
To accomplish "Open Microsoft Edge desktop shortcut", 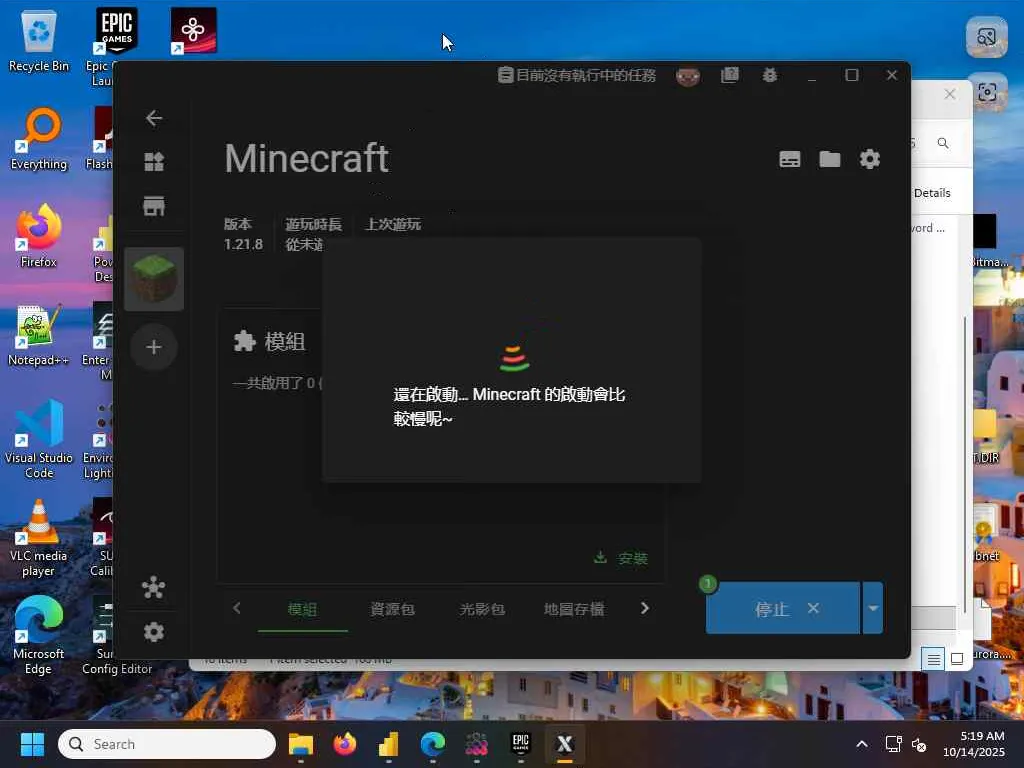I will 39,635.
